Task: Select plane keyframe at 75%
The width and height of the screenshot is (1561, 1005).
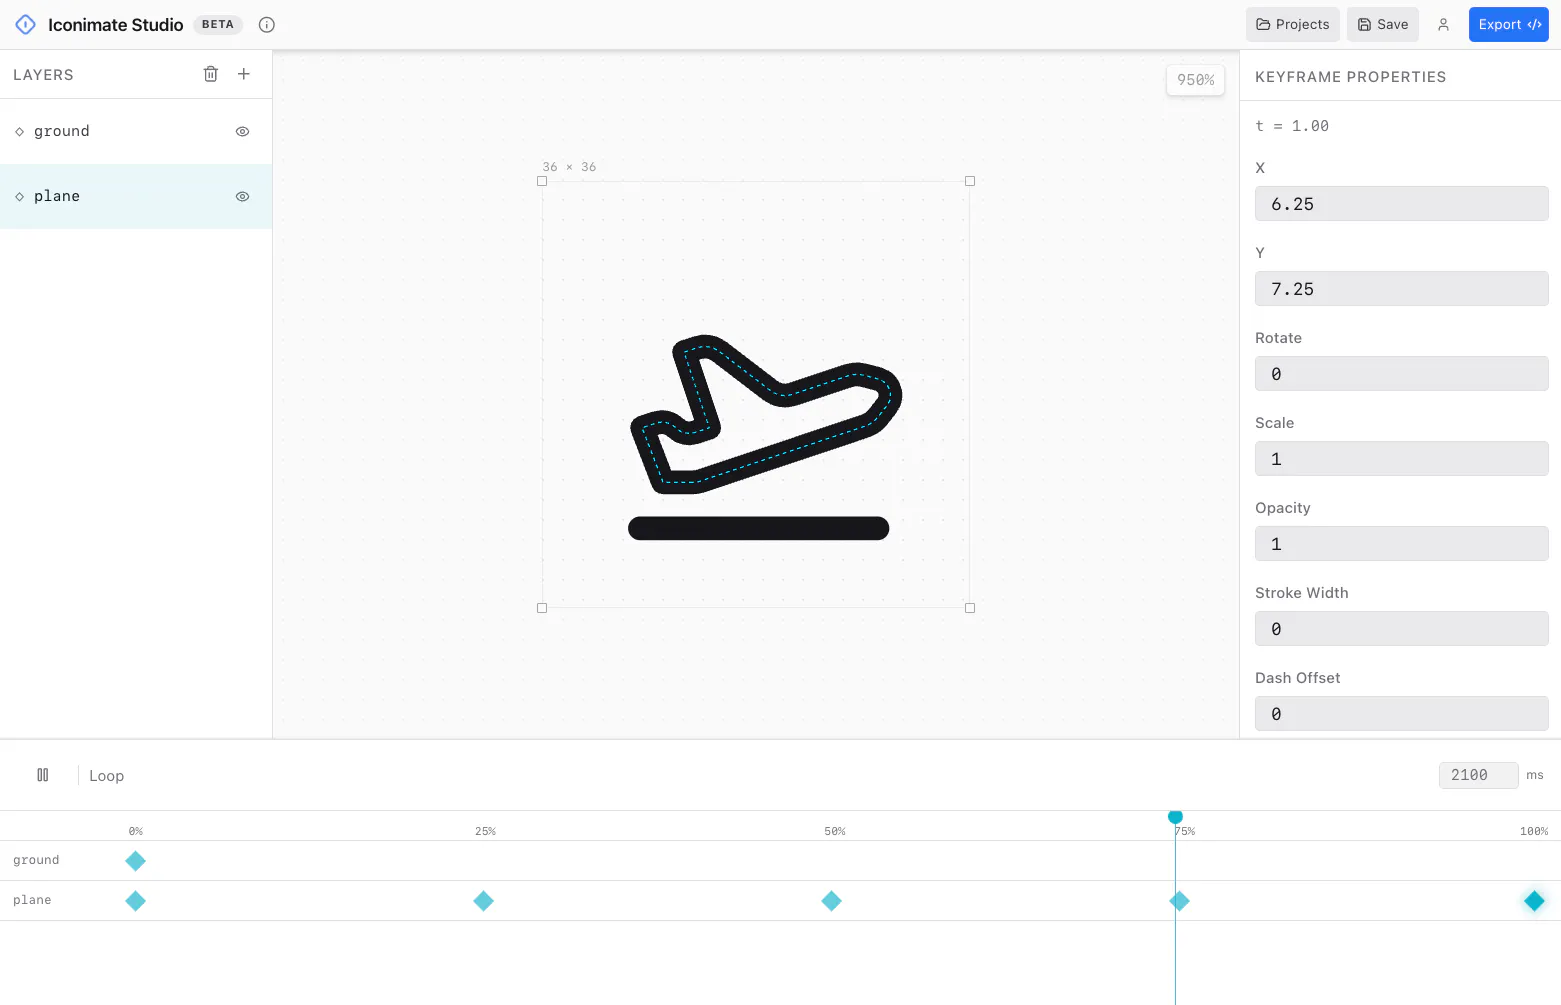Action: 1180,901
